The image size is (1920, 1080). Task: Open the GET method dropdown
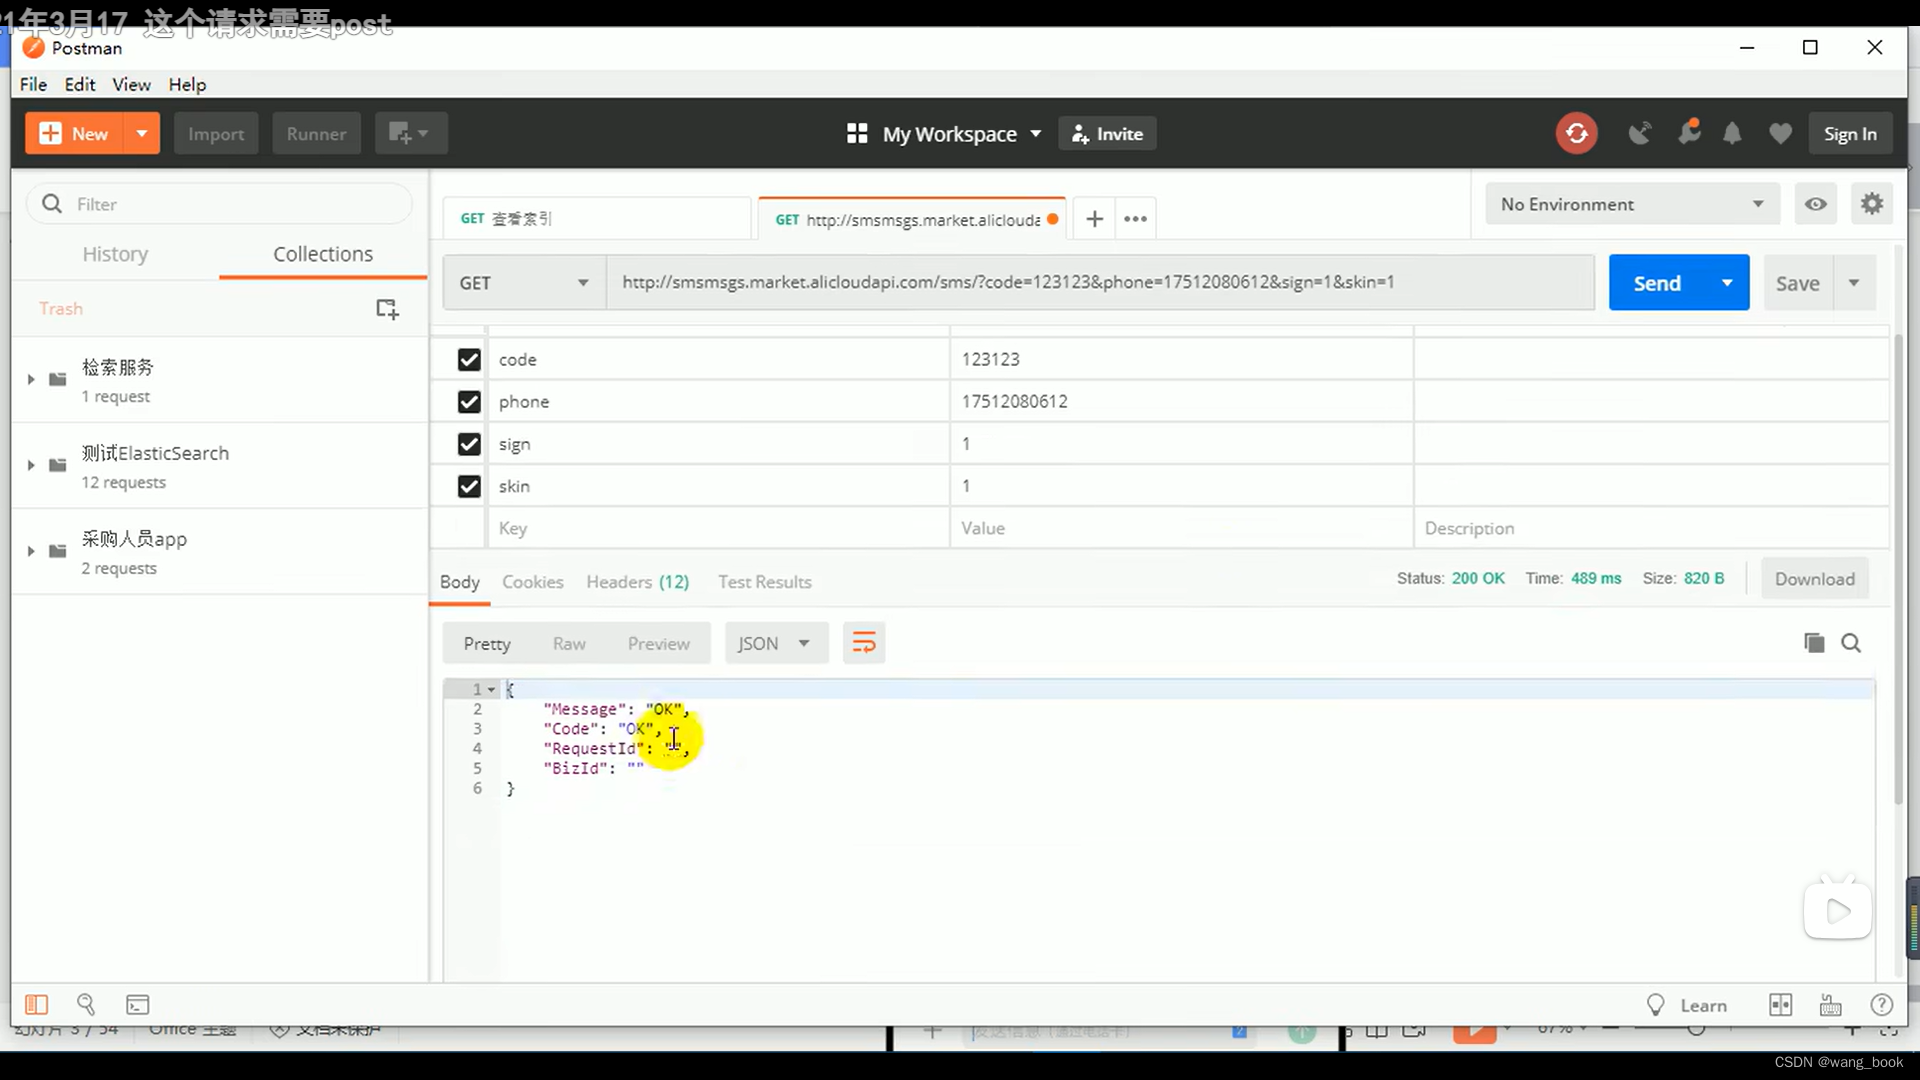coord(525,283)
